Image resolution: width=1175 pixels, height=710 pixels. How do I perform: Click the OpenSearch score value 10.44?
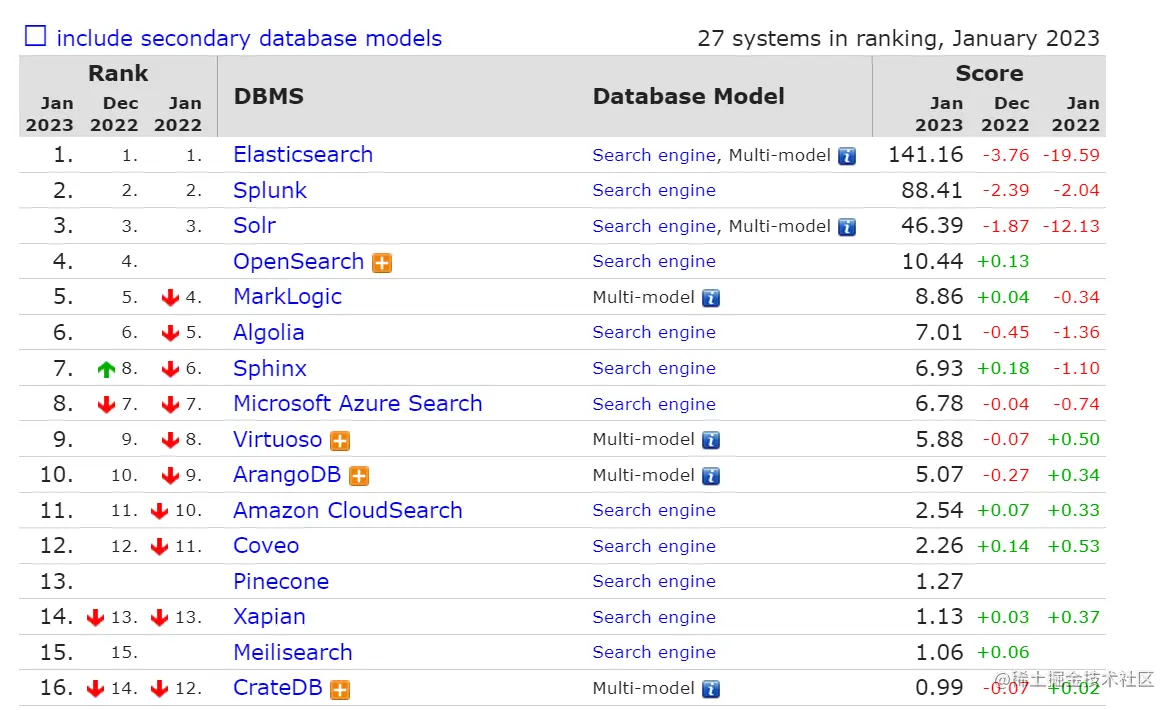pyautogui.click(x=932, y=262)
